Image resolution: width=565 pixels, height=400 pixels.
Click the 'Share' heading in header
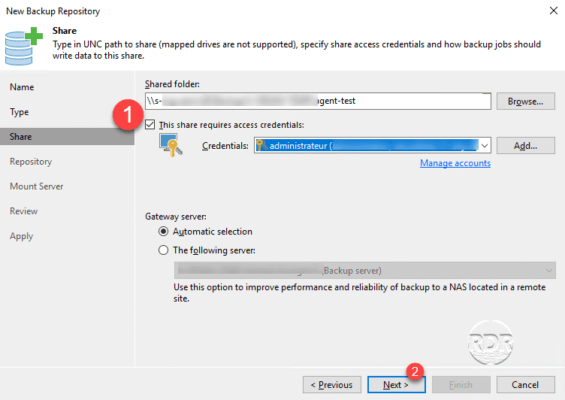click(x=64, y=31)
